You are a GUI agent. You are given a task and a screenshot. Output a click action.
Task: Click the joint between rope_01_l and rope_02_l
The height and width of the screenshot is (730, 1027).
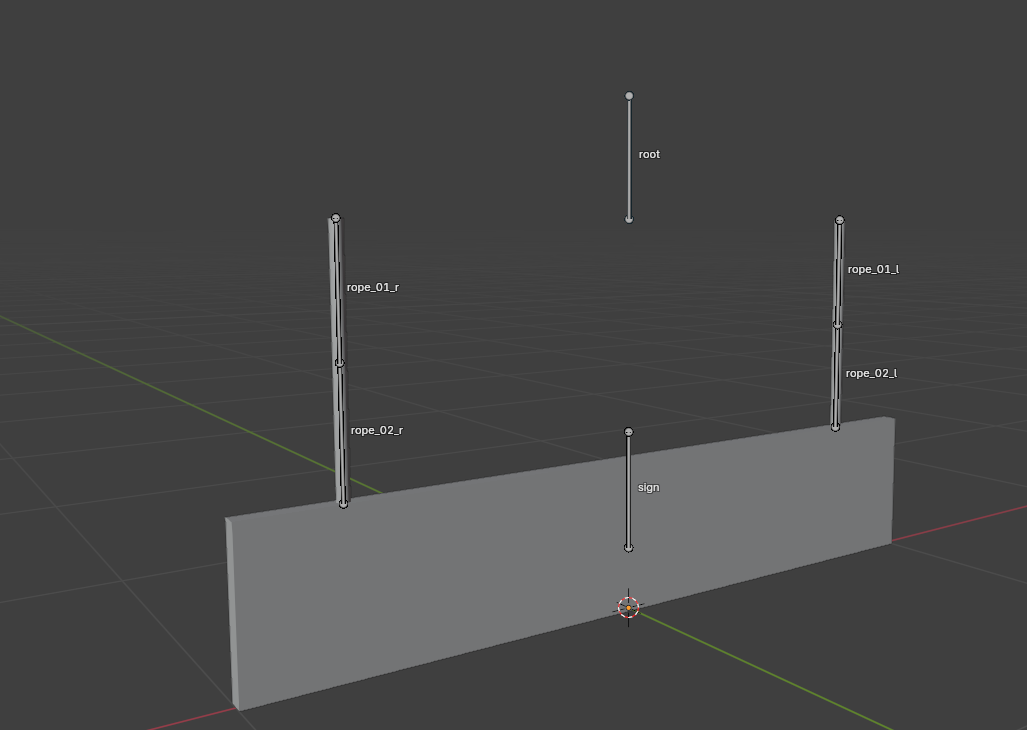coord(837,323)
